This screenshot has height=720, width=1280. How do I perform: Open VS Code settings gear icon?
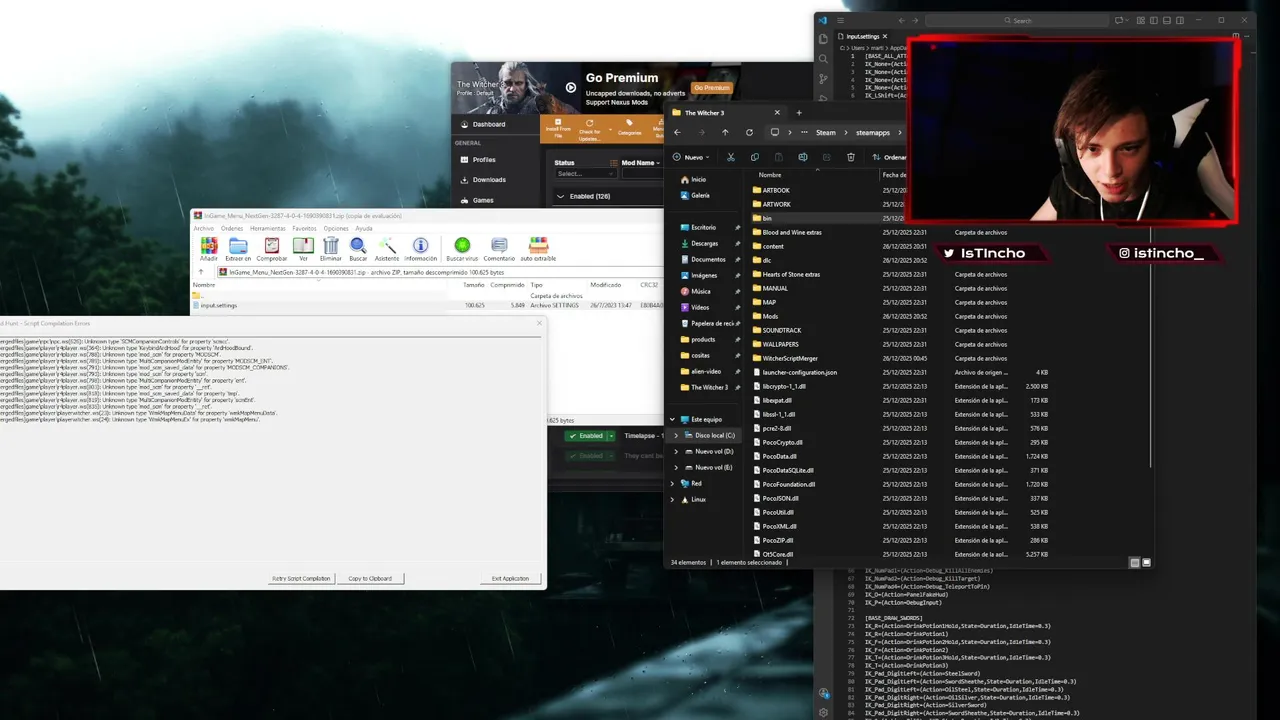(x=823, y=712)
